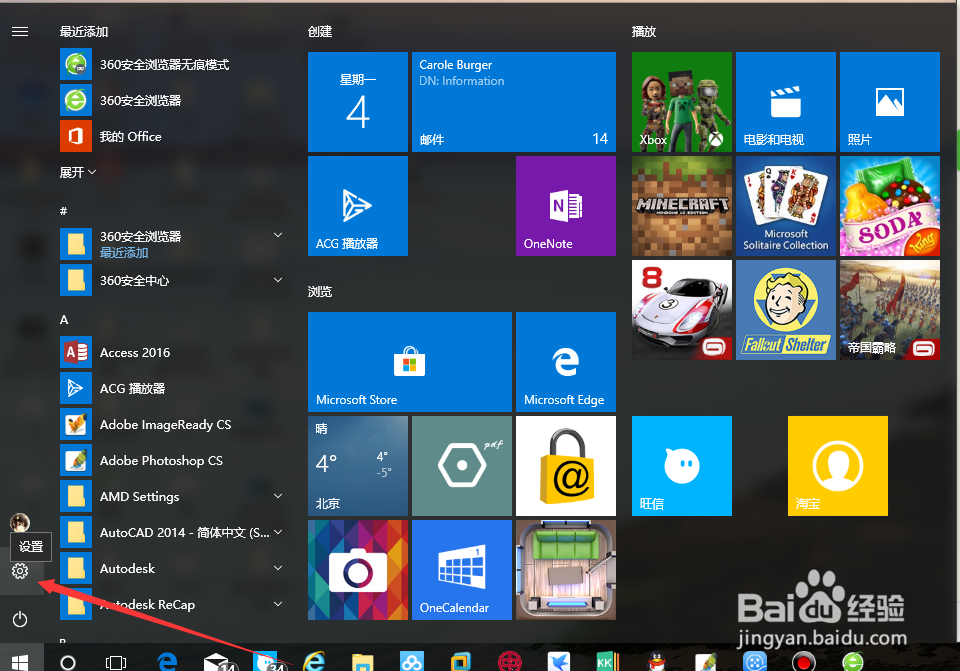This screenshot has height=671, width=960.
Task: Open the room design game tile
Action: 566,570
